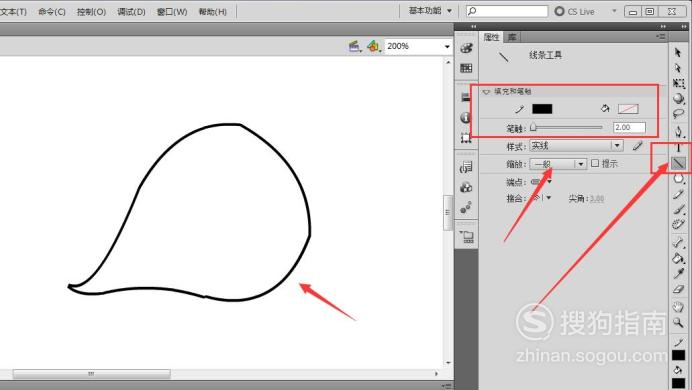This screenshot has height=390, width=692.
Task: Open the Properties panel options menu
Action: point(661,37)
